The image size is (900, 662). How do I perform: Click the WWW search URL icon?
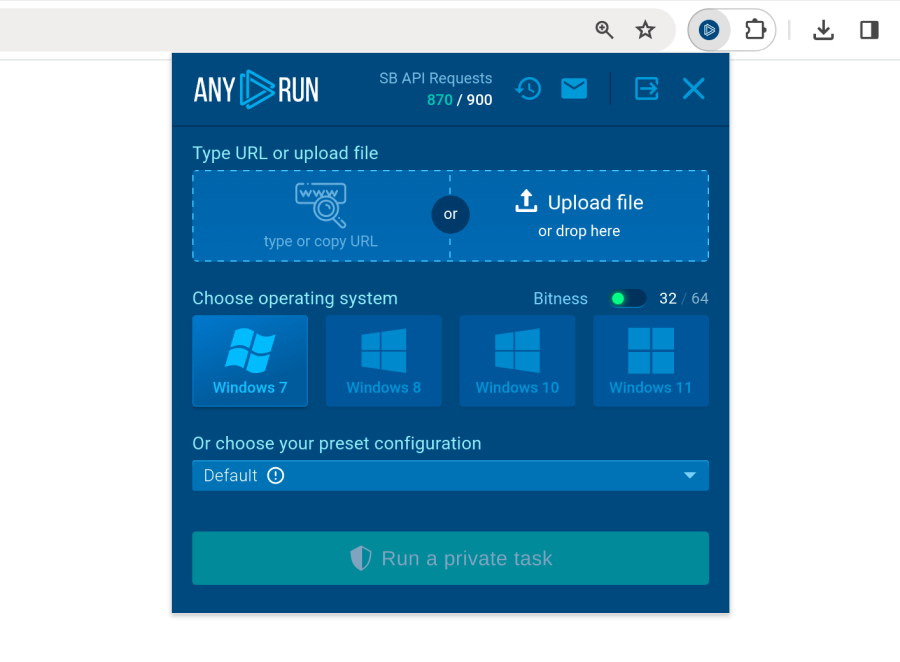point(321,205)
